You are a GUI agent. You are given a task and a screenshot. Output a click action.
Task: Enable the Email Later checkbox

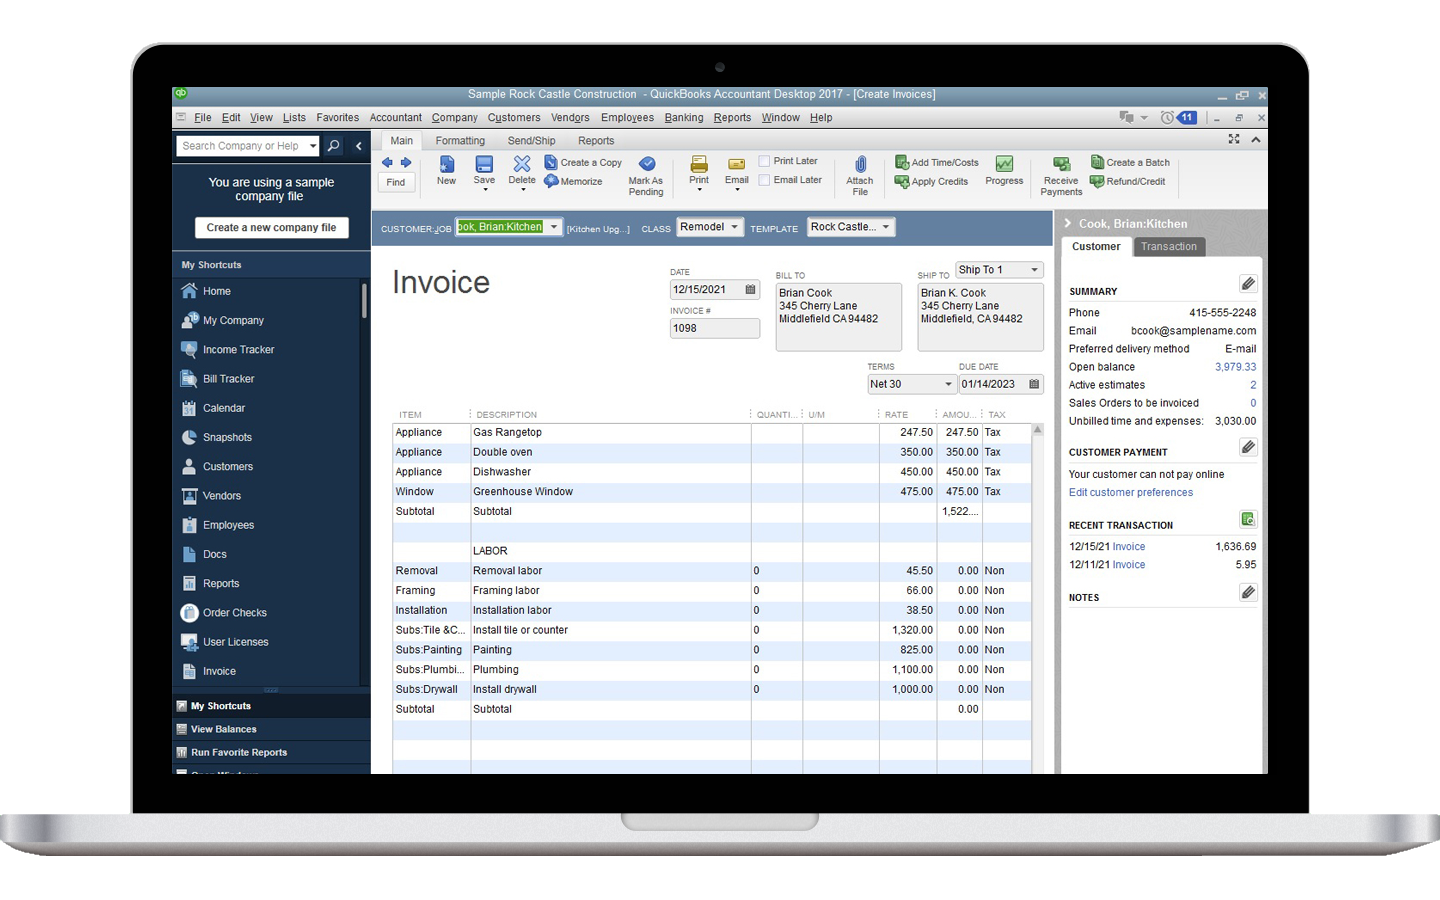tap(764, 180)
